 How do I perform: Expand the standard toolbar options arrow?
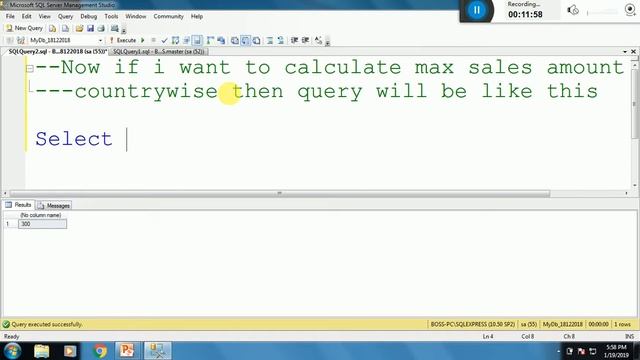[x=124, y=30]
